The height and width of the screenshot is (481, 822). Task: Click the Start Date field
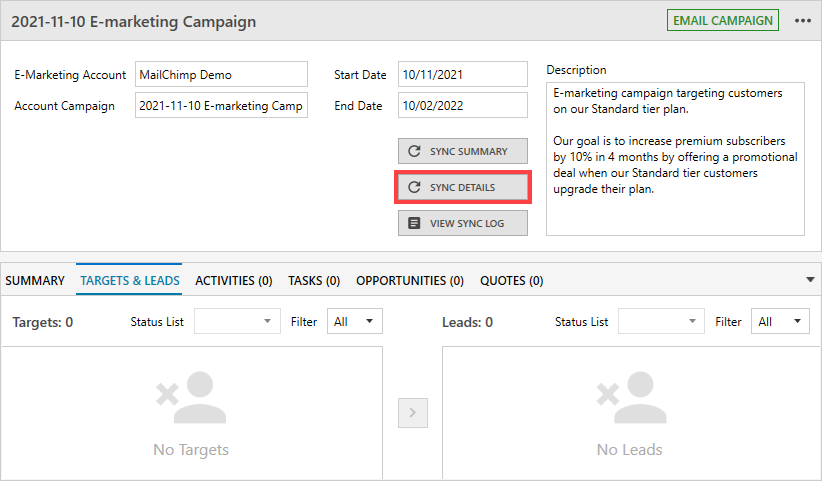click(x=462, y=75)
